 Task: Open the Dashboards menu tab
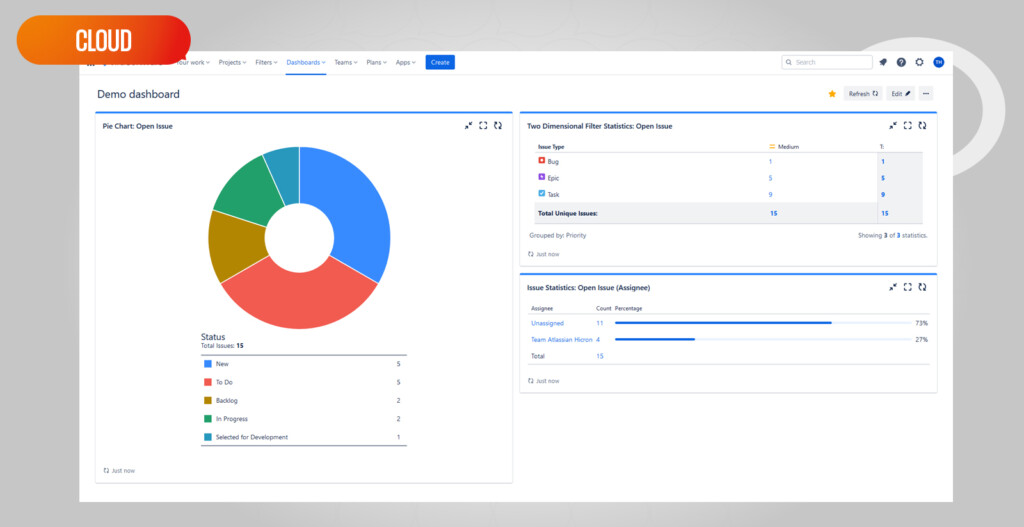[305, 62]
